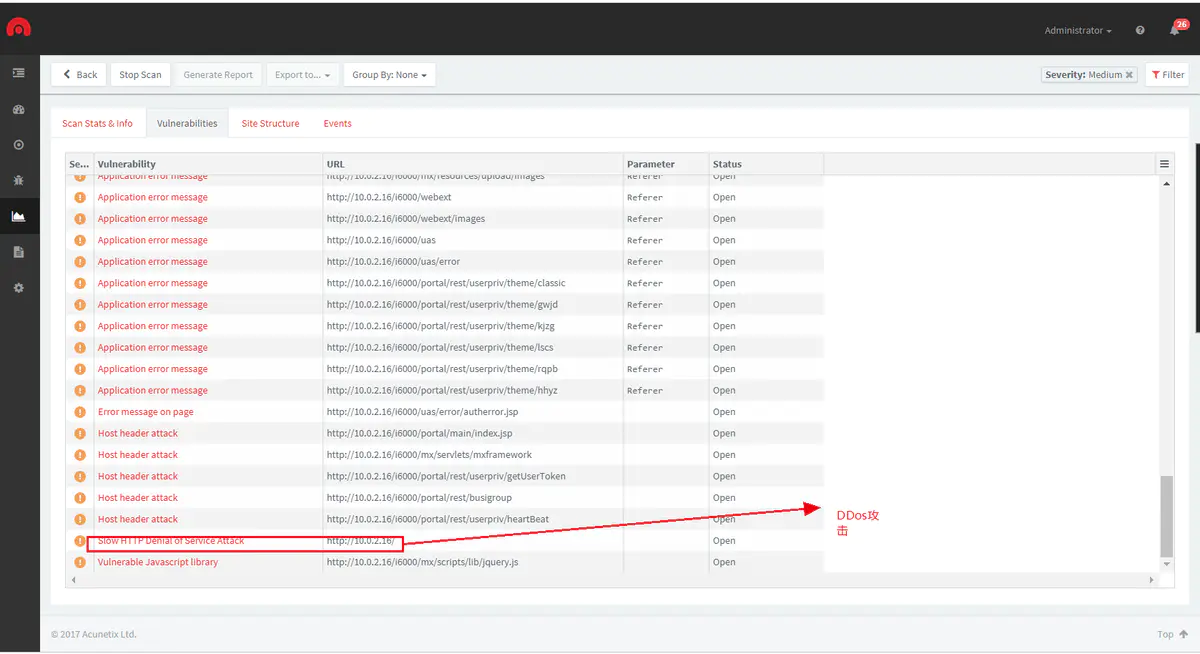
Task: Open the Filter button
Action: pyautogui.click(x=1167, y=75)
